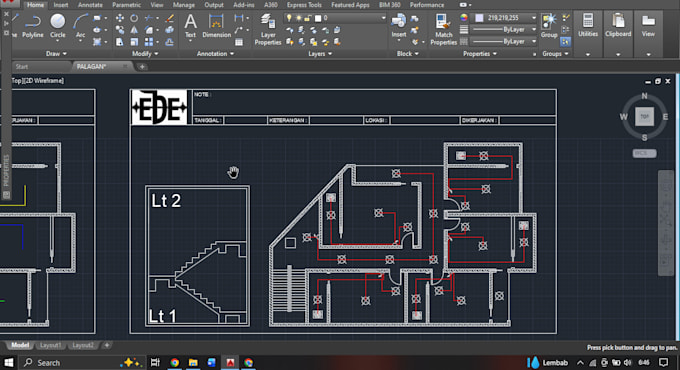The width and height of the screenshot is (680, 370).
Task: Click the Match Properties tool
Action: click(443, 29)
